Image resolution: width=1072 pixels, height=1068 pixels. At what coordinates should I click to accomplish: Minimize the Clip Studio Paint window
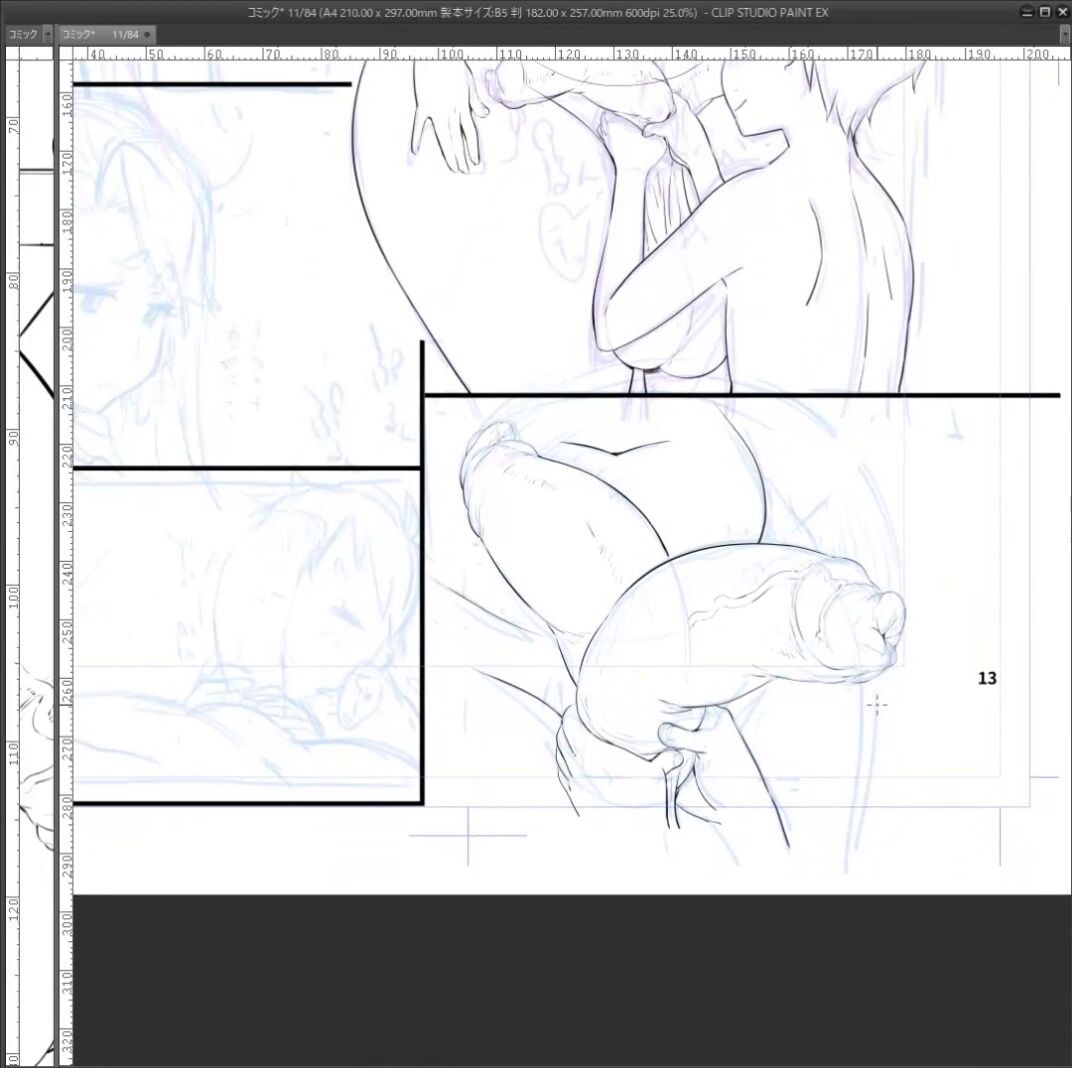1027,12
